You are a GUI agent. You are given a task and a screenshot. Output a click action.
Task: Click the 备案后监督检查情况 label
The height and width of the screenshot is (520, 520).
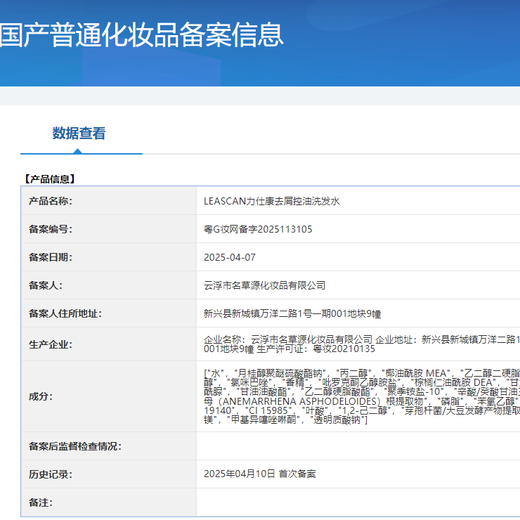(75, 446)
